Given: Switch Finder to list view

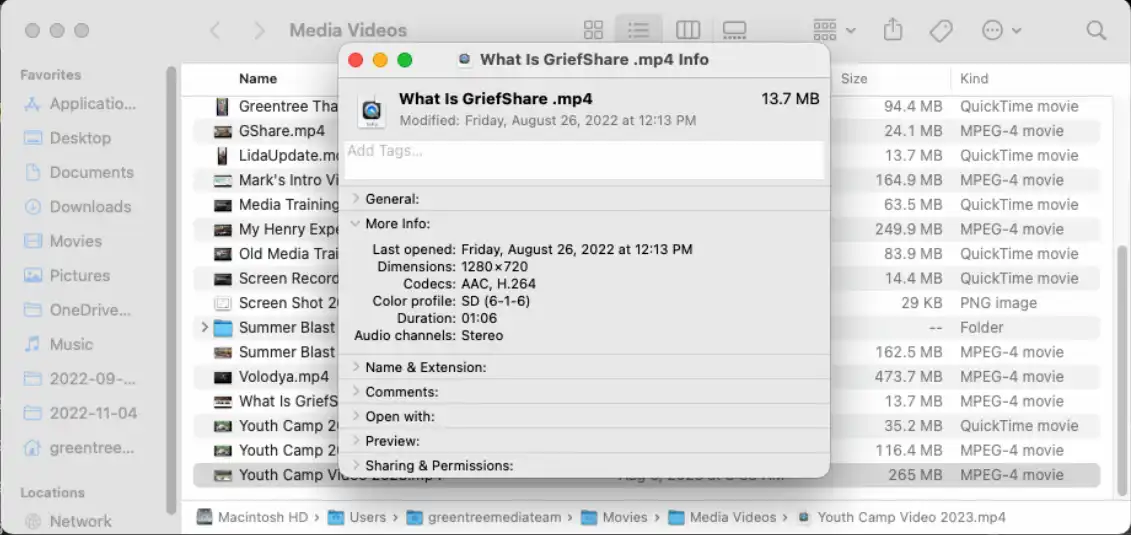Looking at the screenshot, I should (x=638, y=30).
